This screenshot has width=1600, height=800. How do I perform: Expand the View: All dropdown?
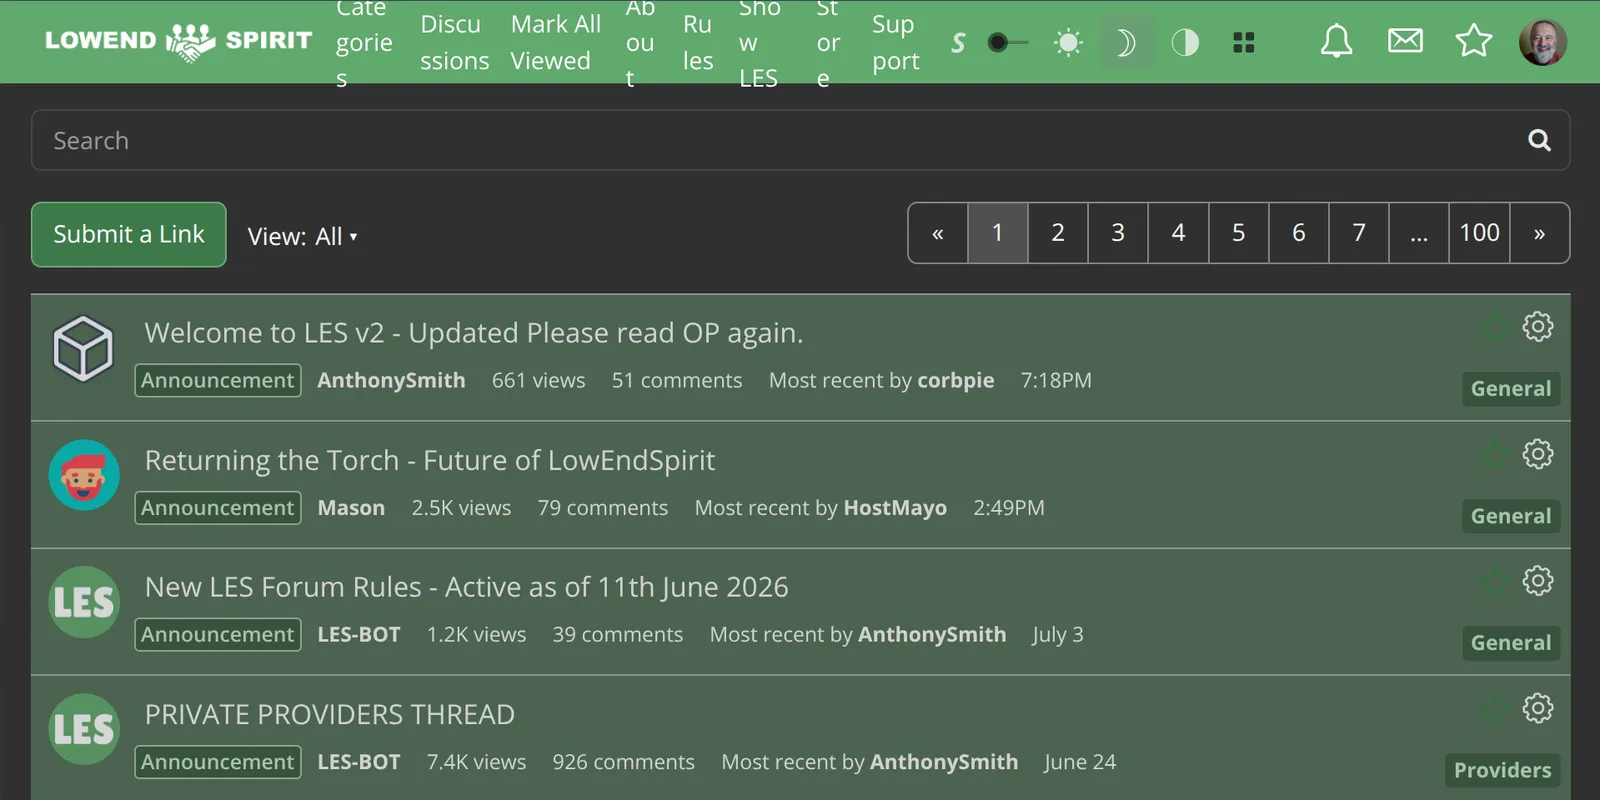click(302, 236)
